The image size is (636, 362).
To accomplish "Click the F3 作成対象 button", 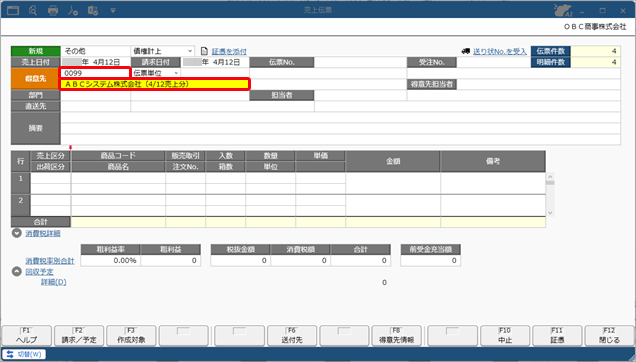I will click(131, 336).
